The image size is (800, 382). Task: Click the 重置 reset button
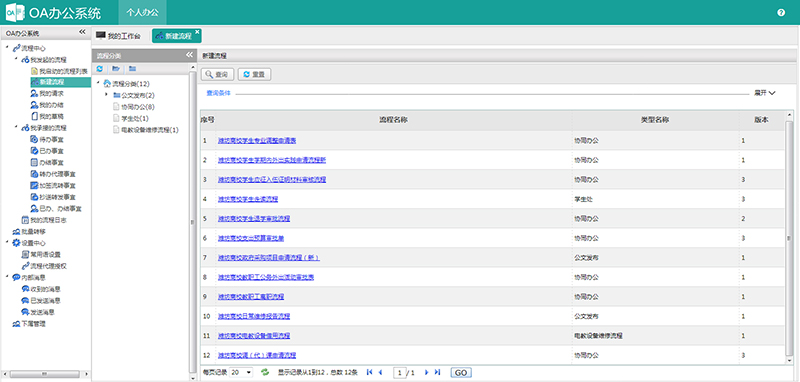(x=254, y=74)
